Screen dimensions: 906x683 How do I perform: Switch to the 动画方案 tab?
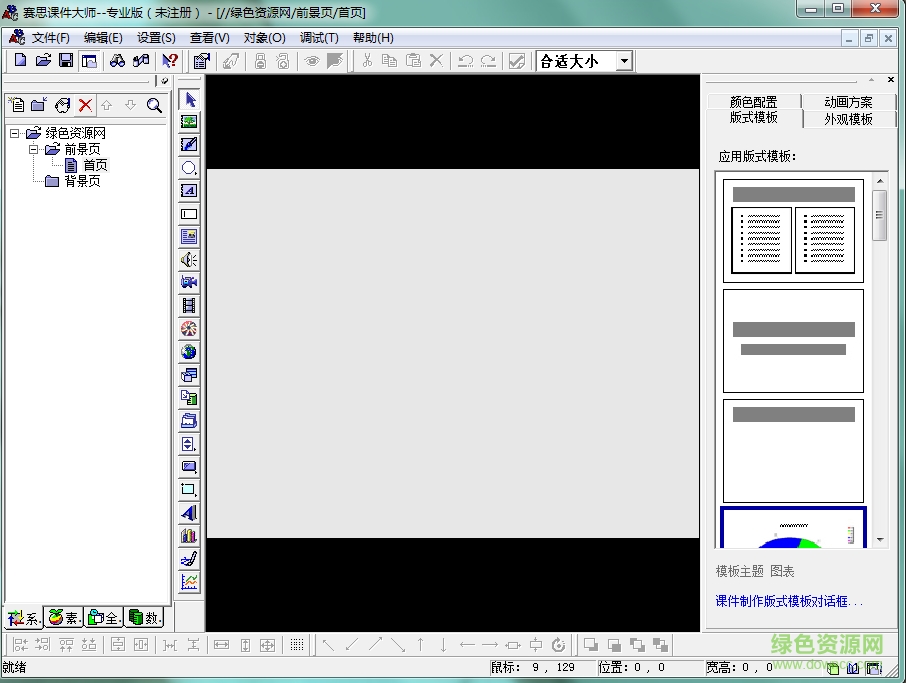848,102
